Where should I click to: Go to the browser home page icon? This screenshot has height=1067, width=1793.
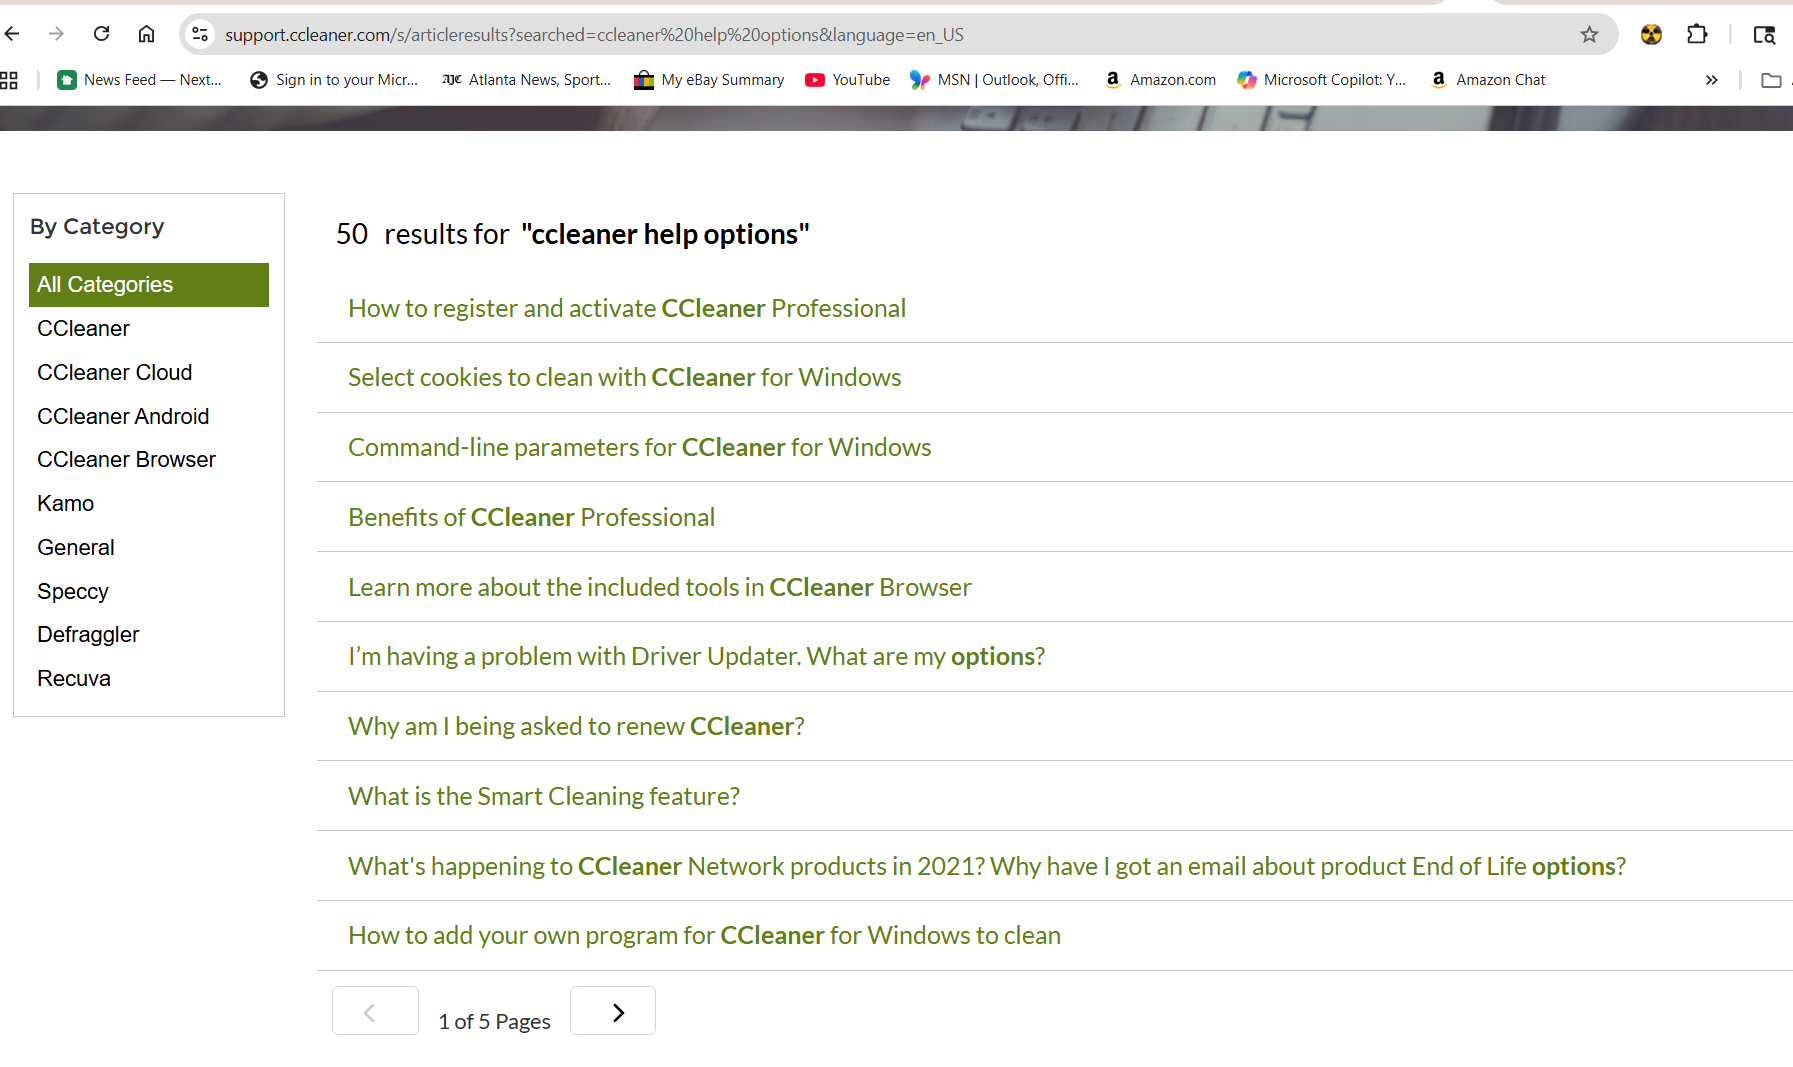click(146, 34)
